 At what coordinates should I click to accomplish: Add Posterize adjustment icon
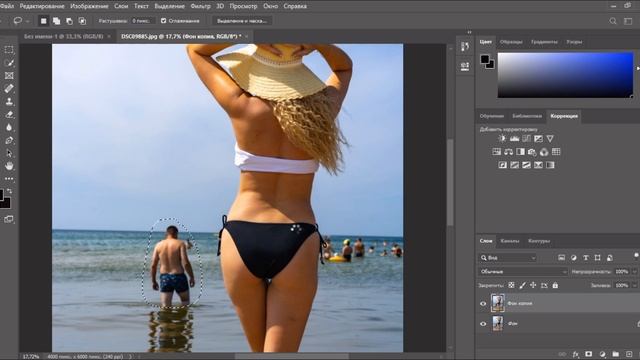click(514, 165)
